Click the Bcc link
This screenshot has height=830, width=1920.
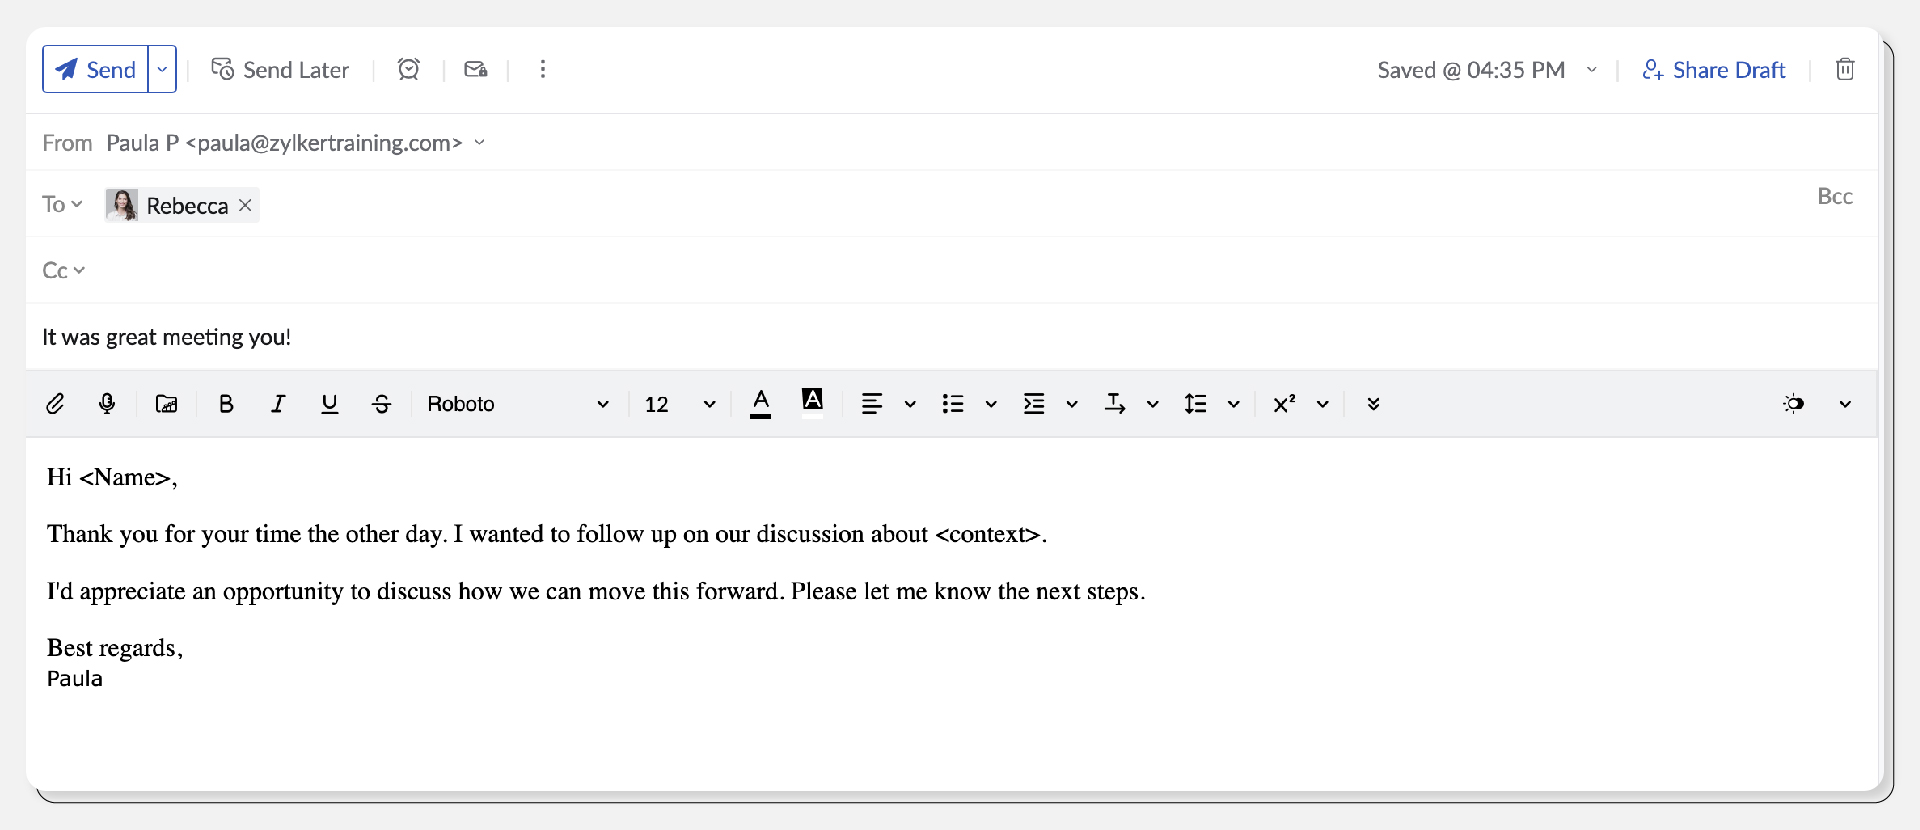[x=1834, y=196]
